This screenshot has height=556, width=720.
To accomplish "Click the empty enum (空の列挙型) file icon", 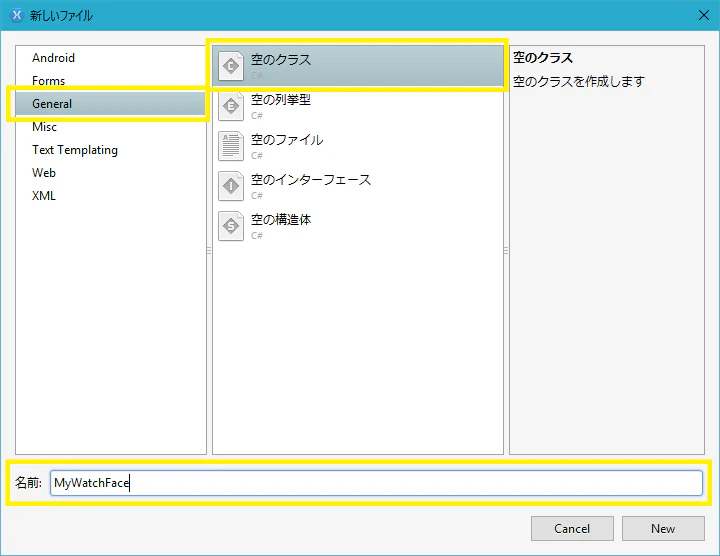I will pyautogui.click(x=231, y=107).
